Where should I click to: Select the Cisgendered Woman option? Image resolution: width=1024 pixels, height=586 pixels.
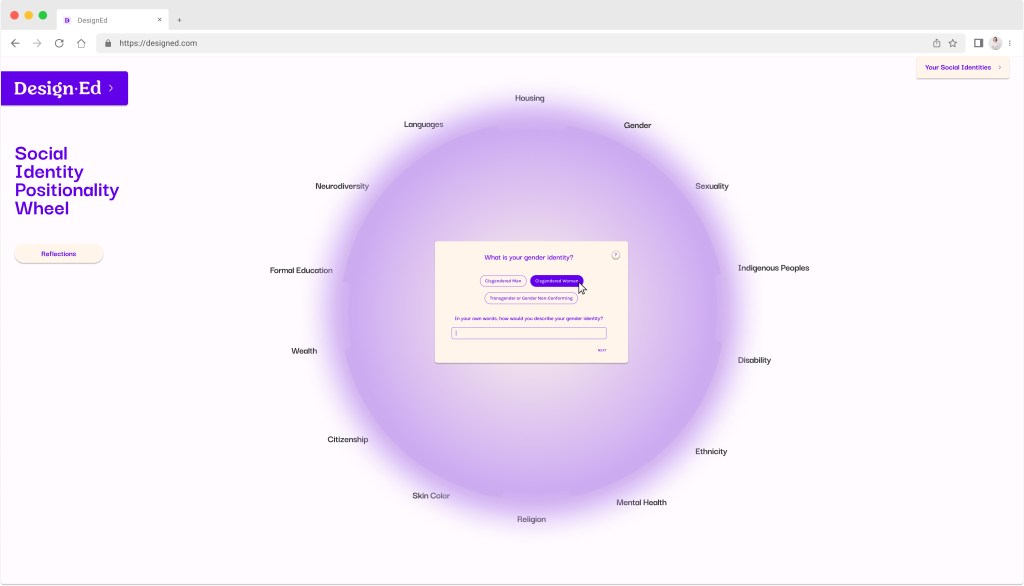click(556, 281)
